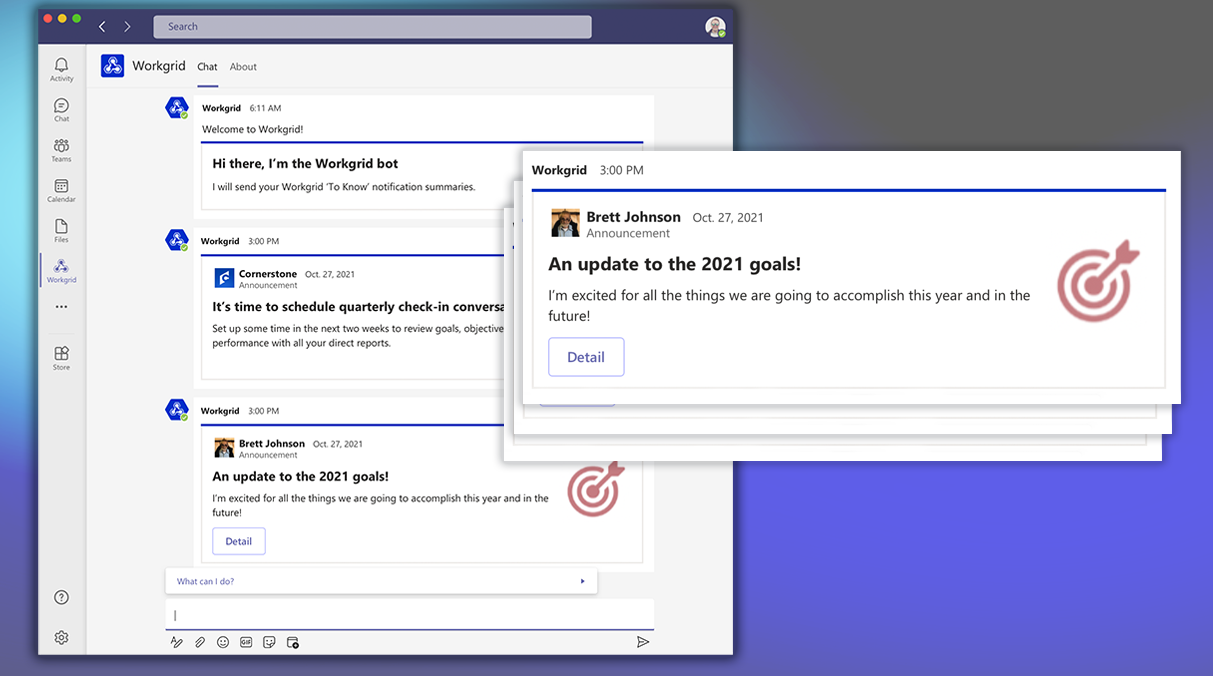Click 'Cornerstone' sender name
The height and width of the screenshot is (676, 1213).
coord(268,274)
